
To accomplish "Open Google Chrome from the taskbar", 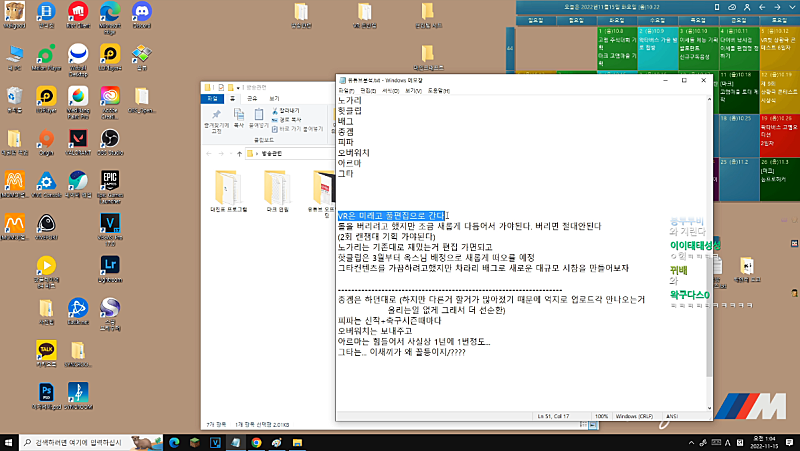I will point(256,442).
